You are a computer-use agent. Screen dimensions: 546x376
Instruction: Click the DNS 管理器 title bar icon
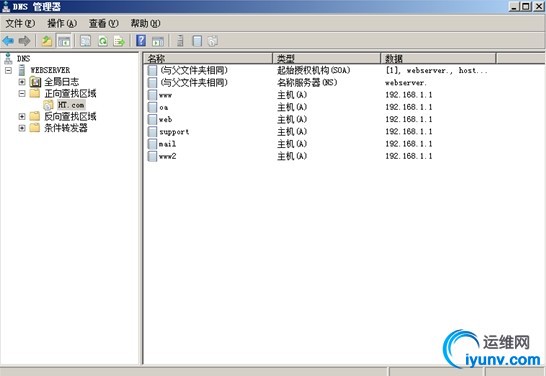6,7
